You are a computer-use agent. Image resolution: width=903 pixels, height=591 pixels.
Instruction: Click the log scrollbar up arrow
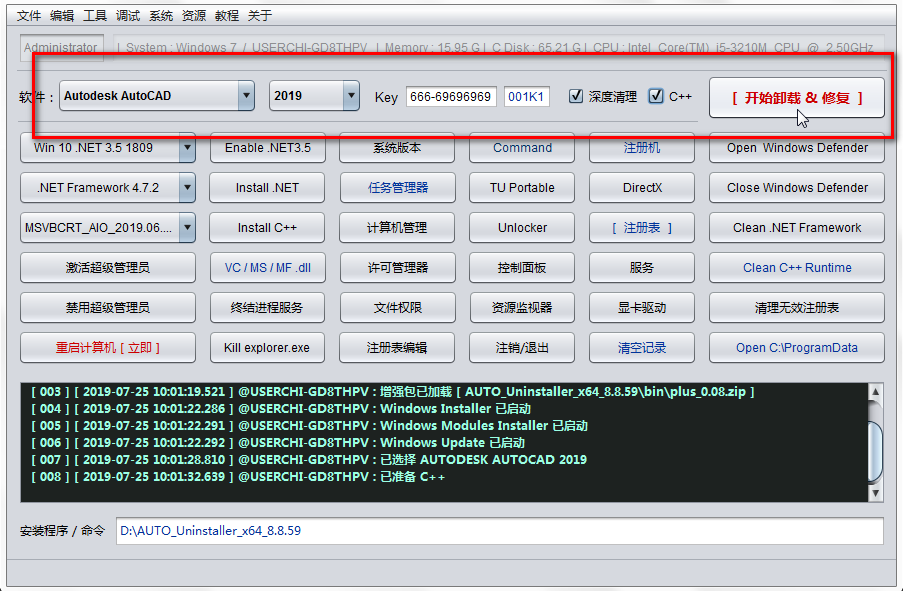[x=875, y=392]
